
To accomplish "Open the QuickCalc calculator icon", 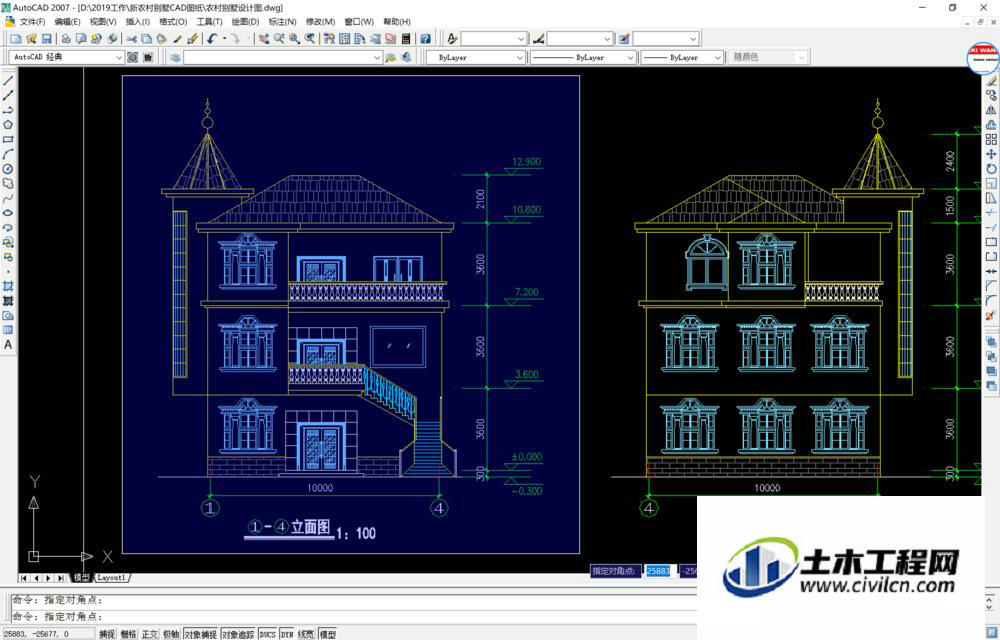I will pyautogui.click(x=406, y=39).
